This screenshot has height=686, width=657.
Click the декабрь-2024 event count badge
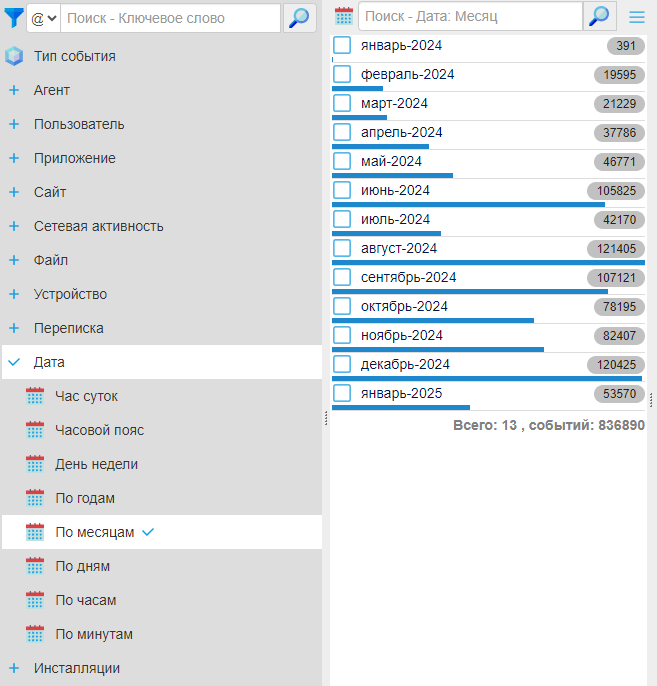click(615, 365)
